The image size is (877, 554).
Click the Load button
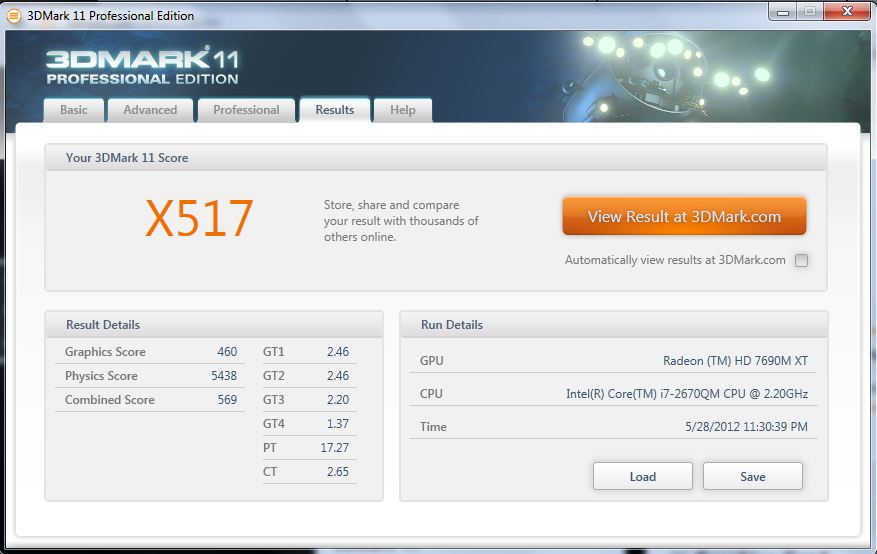click(643, 476)
